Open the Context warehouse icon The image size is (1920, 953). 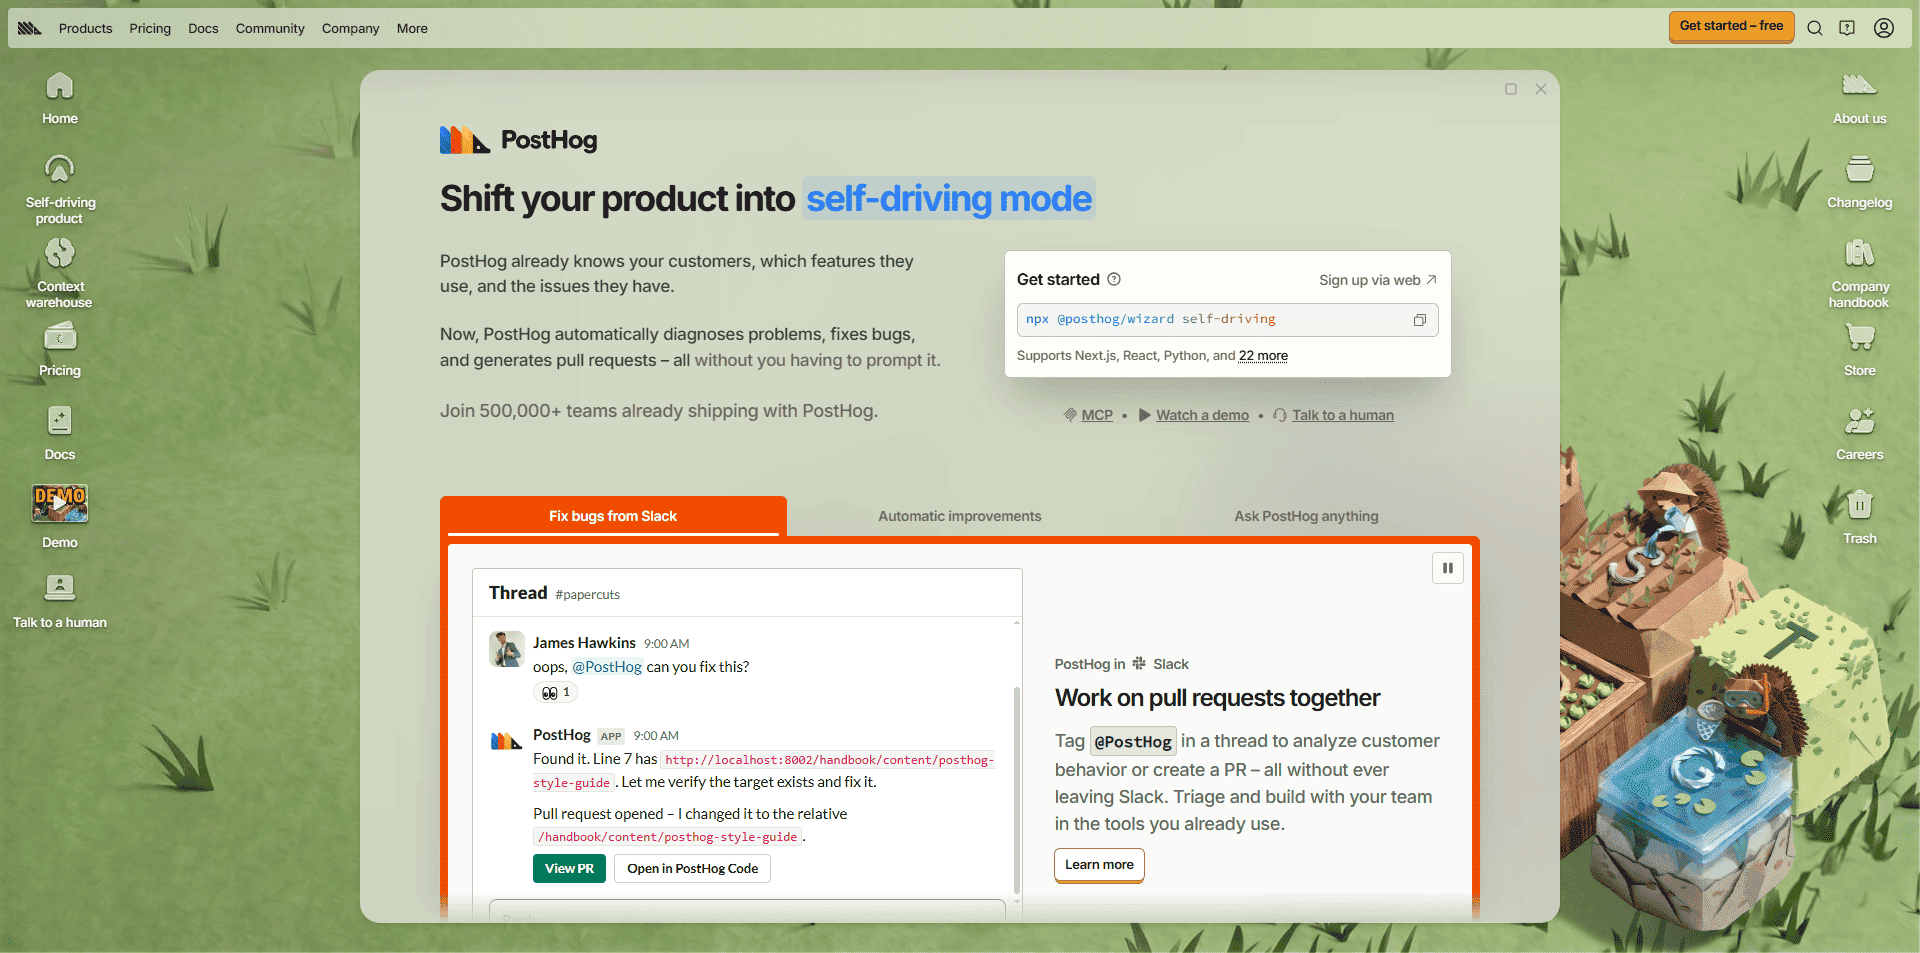point(60,272)
